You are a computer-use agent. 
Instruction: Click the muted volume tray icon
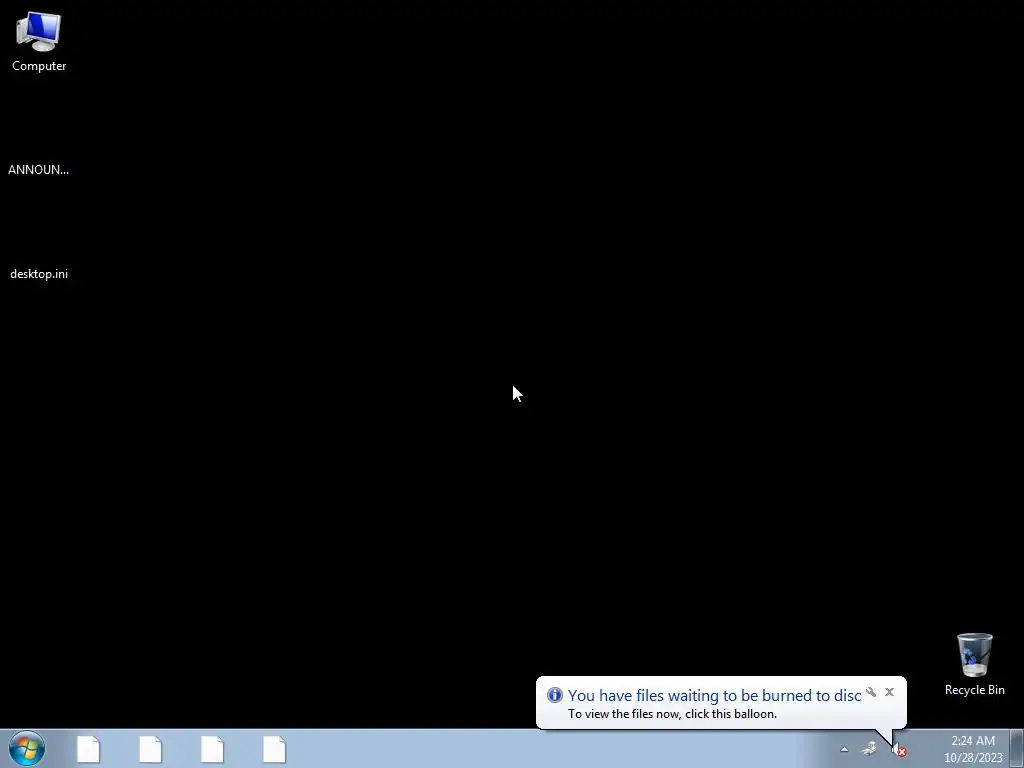pyautogui.click(x=898, y=750)
